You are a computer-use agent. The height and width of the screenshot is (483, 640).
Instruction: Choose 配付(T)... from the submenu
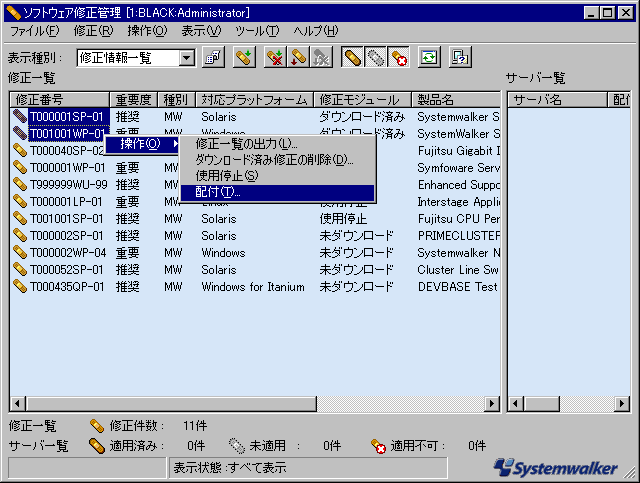(278, 192)
